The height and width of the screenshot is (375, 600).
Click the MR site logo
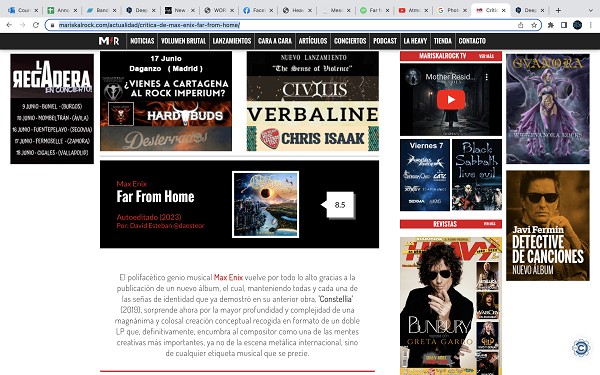pyautogui.click(x=109, y=41)
